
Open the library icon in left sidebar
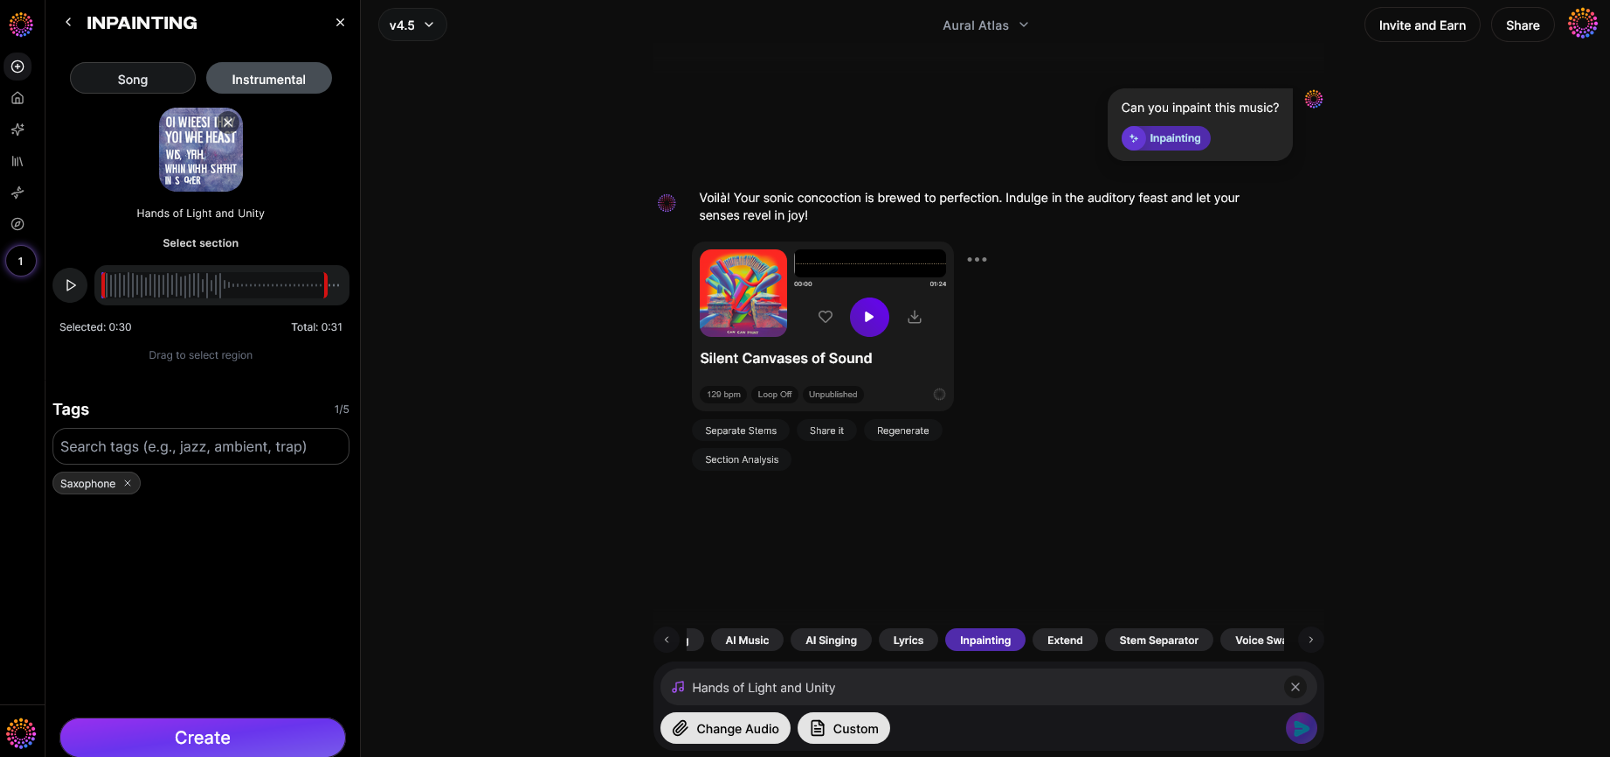click(18, 161)
